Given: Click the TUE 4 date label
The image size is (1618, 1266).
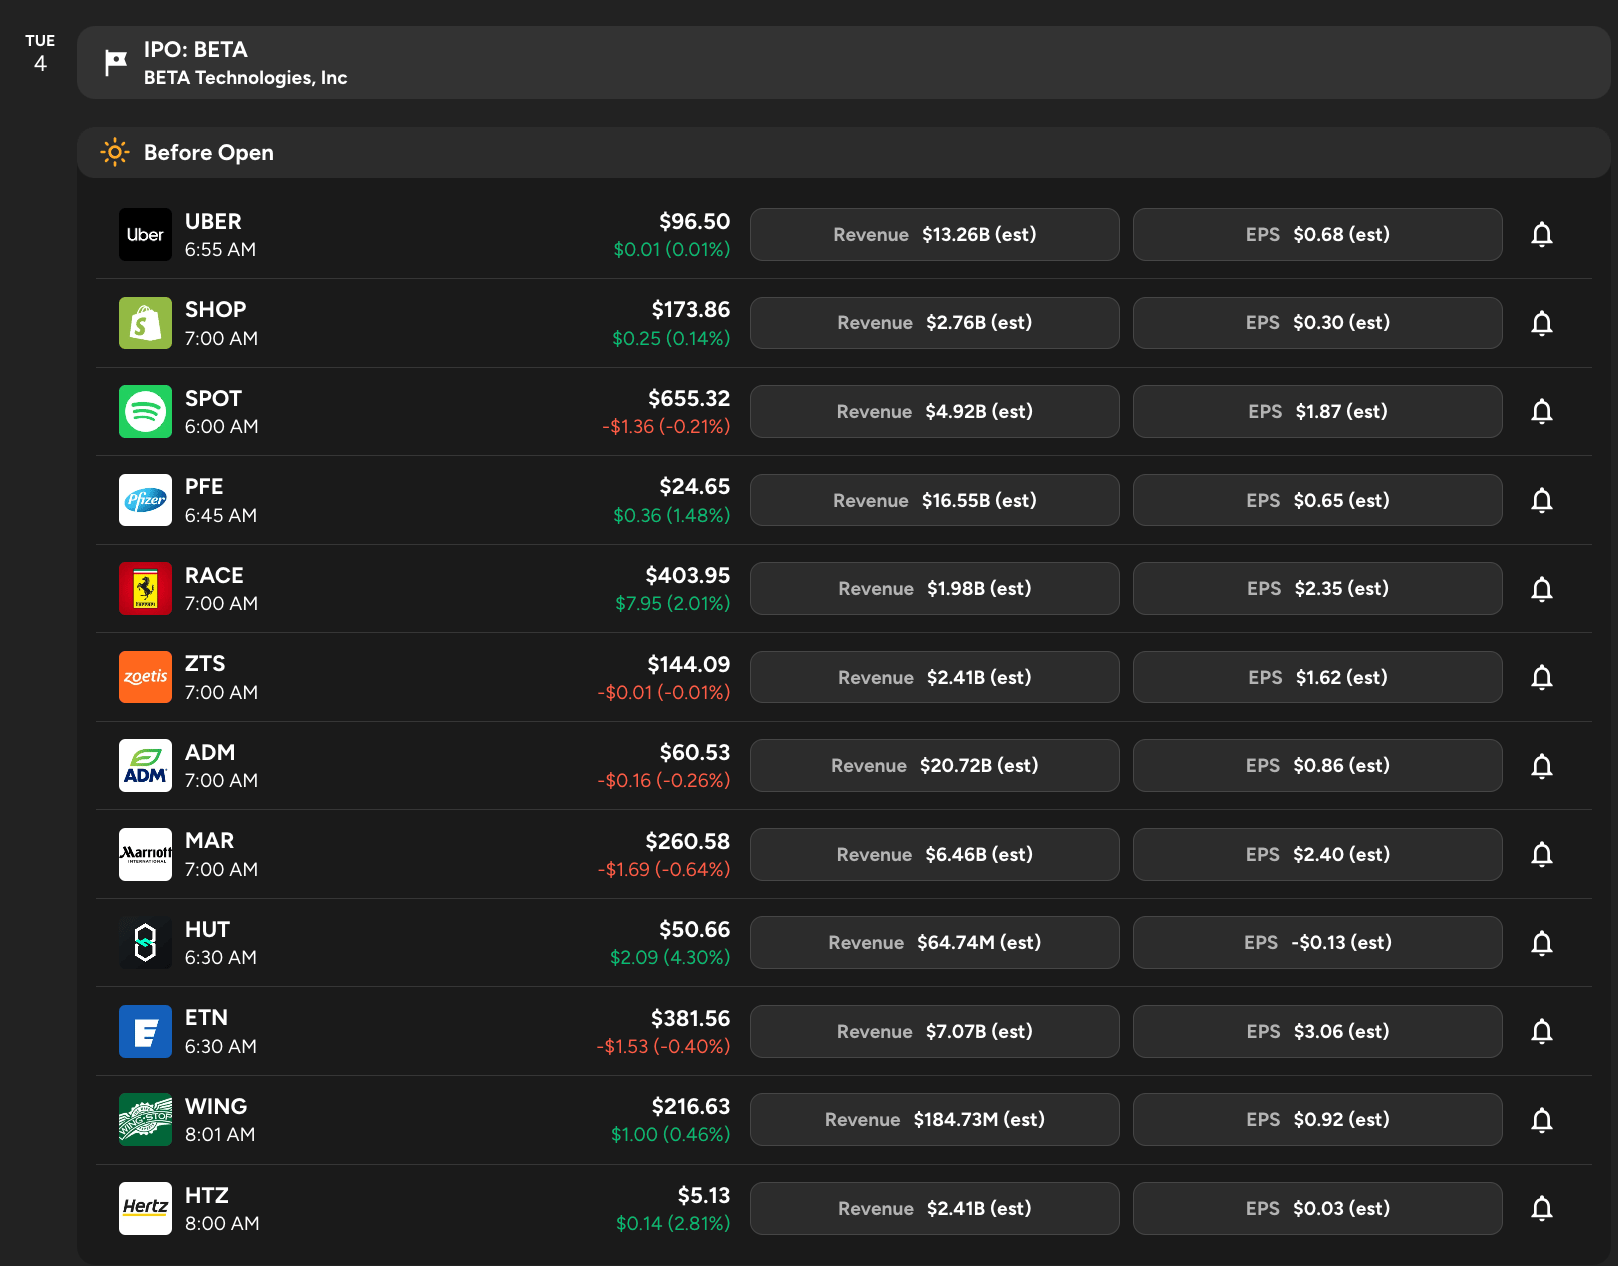Looking at the screenshot, I should pos(40,53).
